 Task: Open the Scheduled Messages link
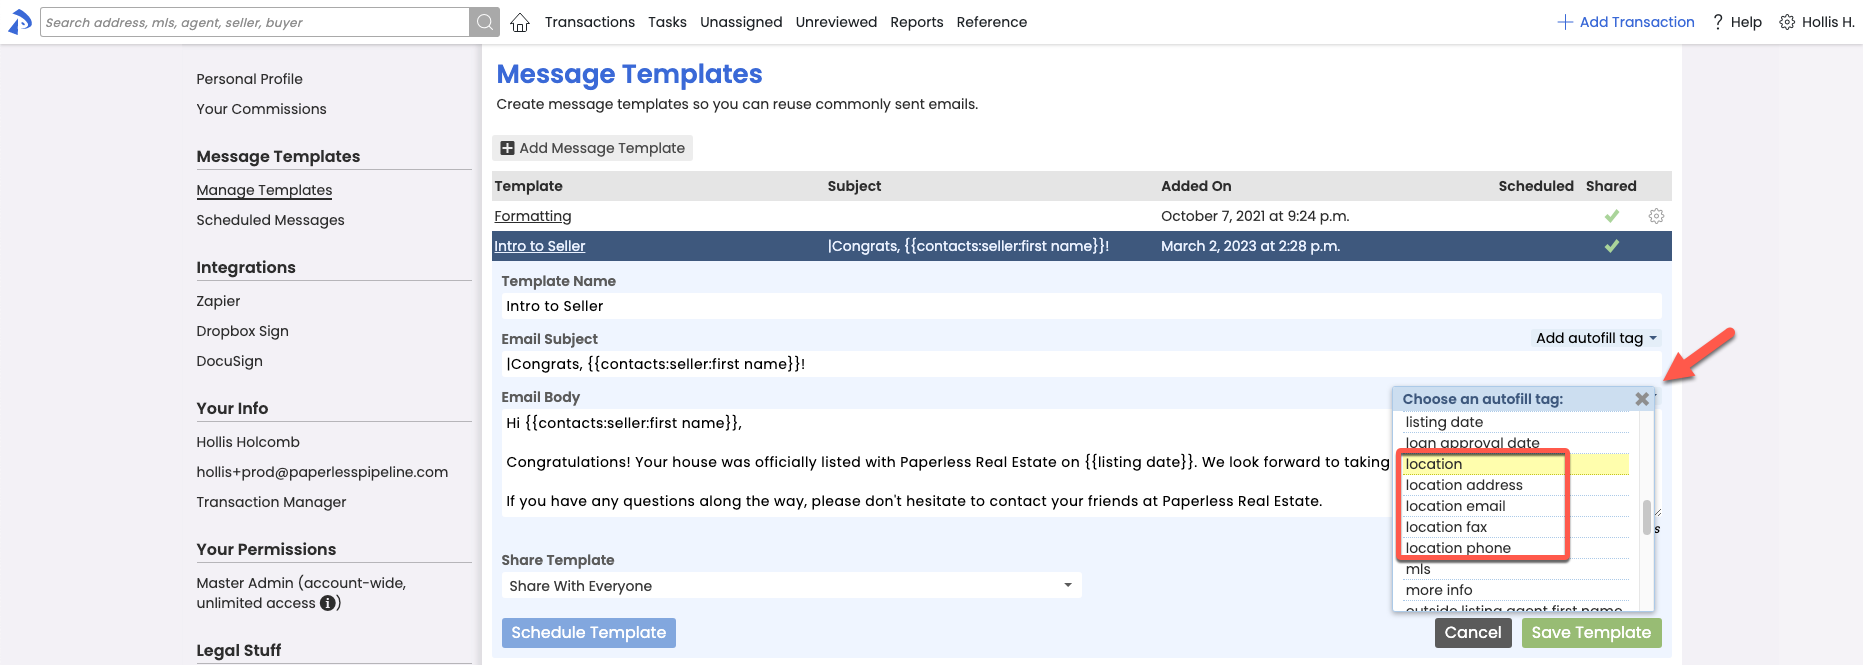(x=270, y=220)
